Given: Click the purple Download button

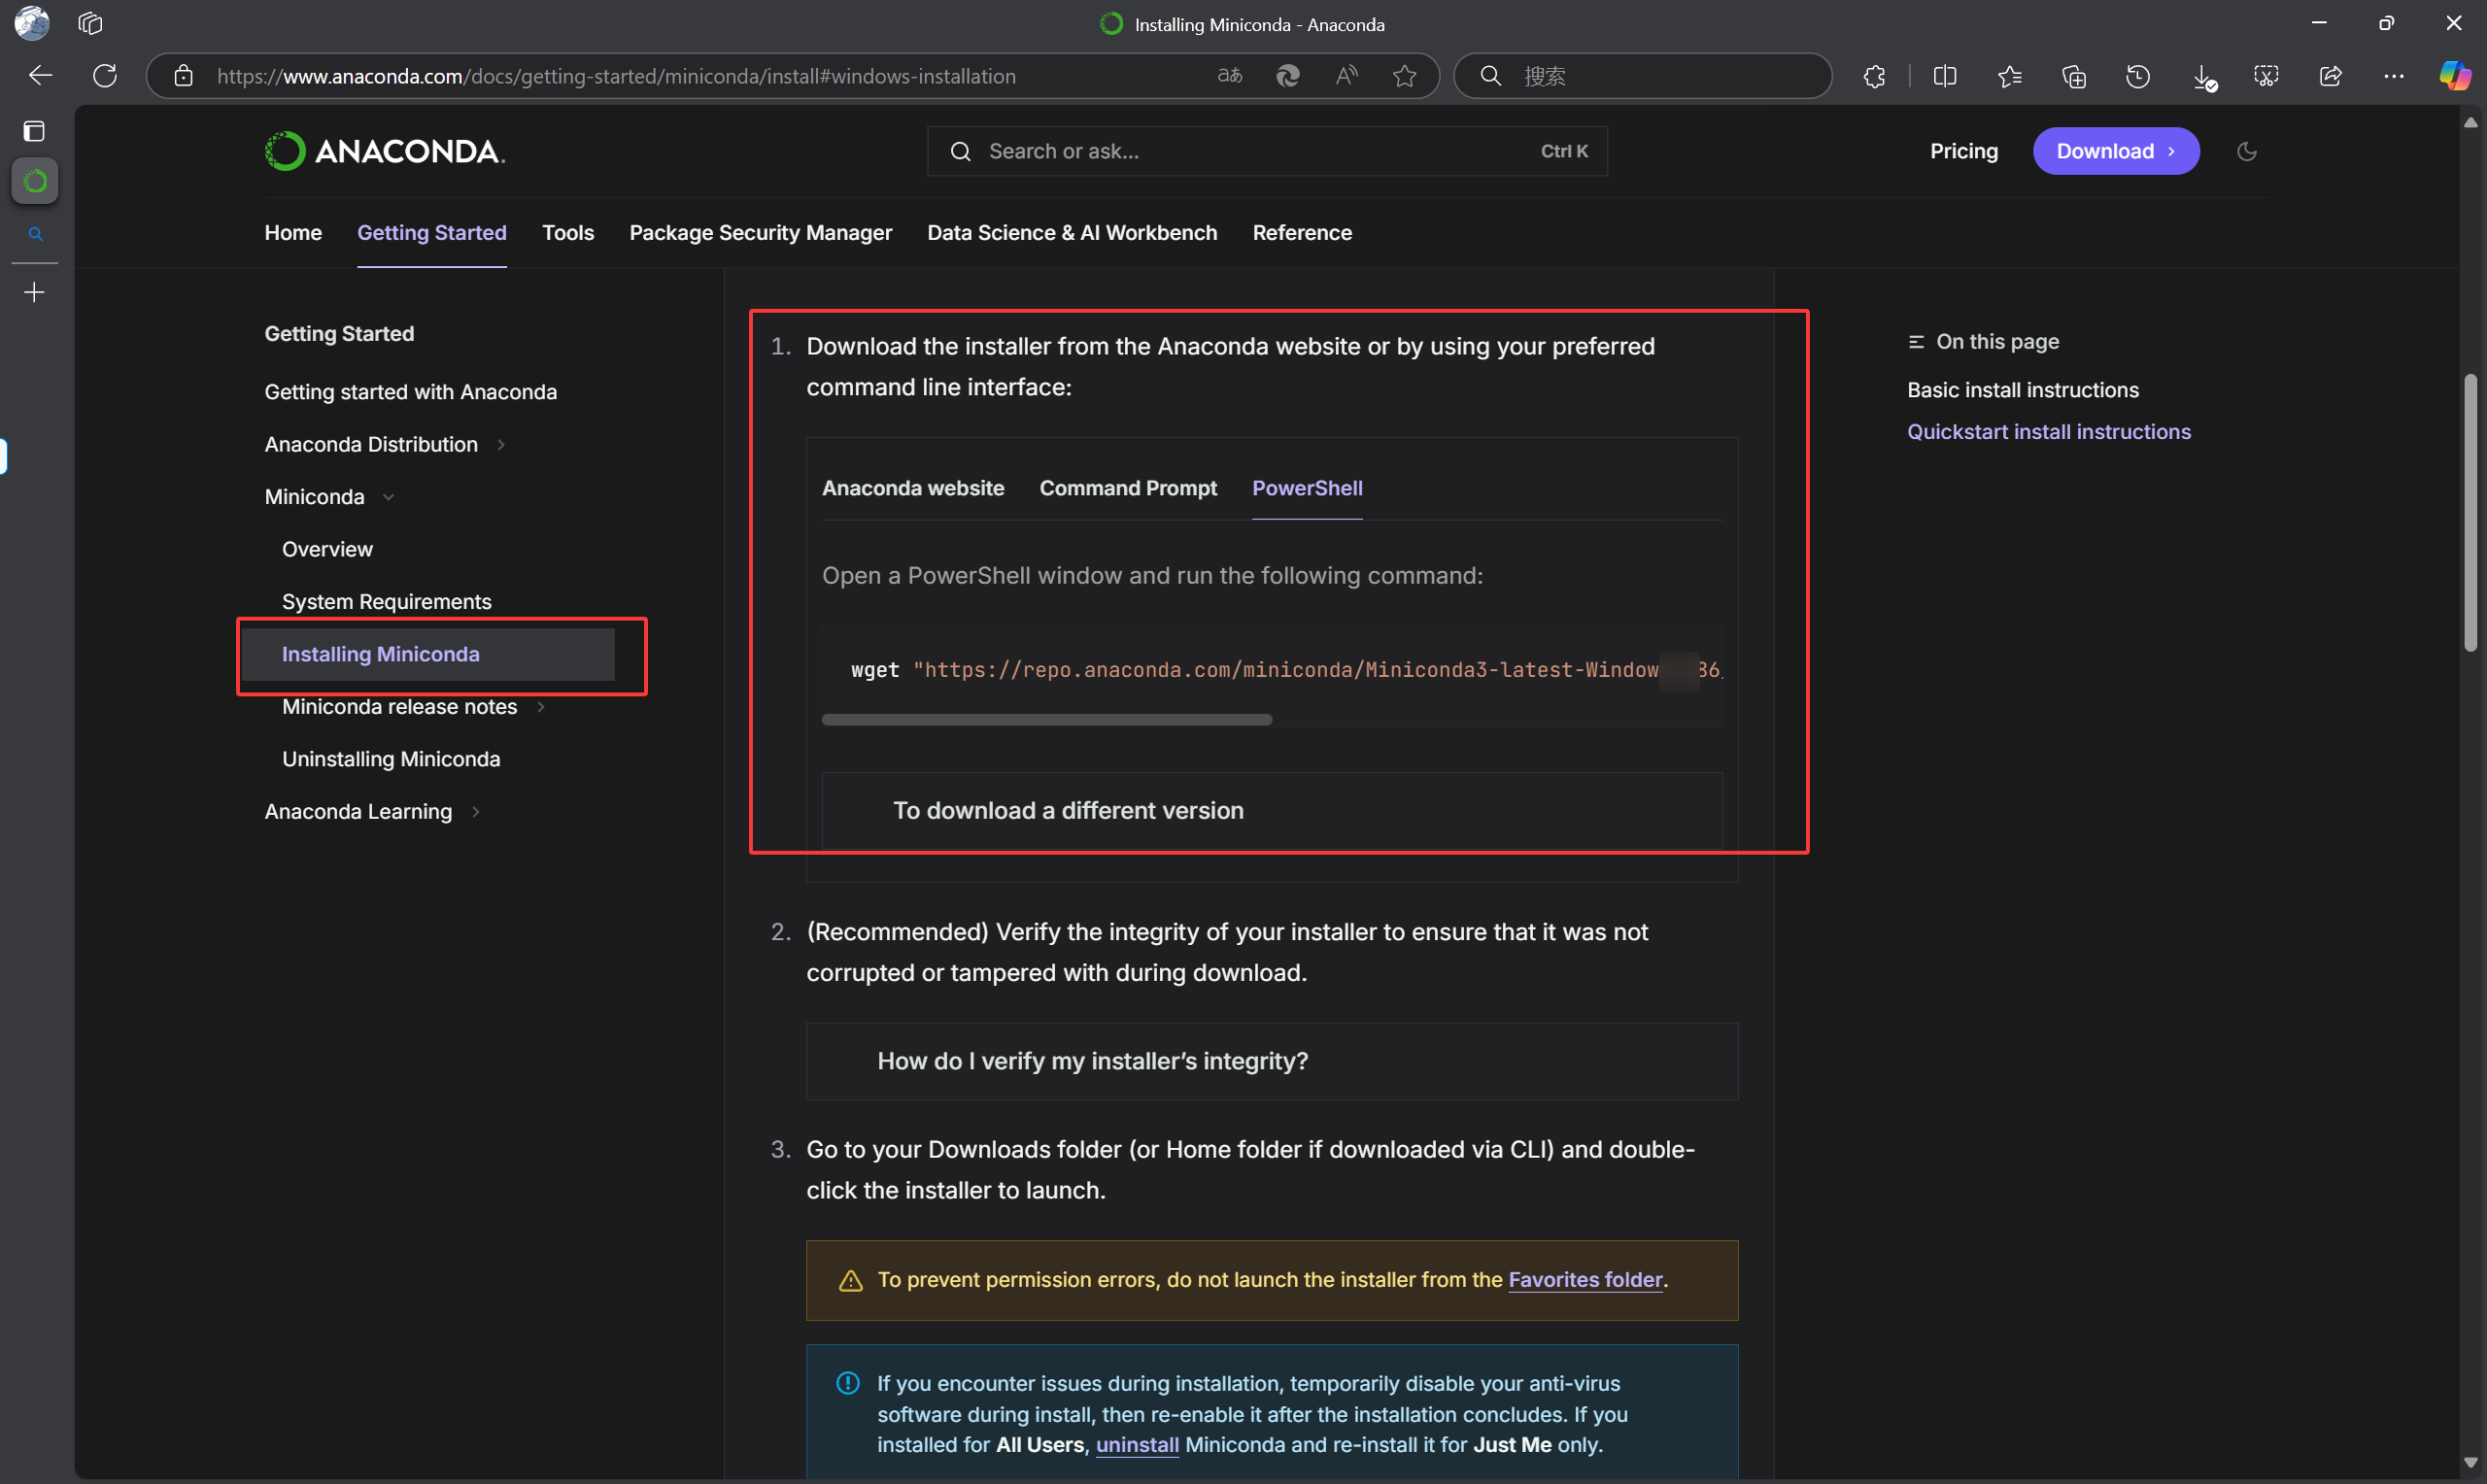Looking at the screenshot, I should (2114, 151).
